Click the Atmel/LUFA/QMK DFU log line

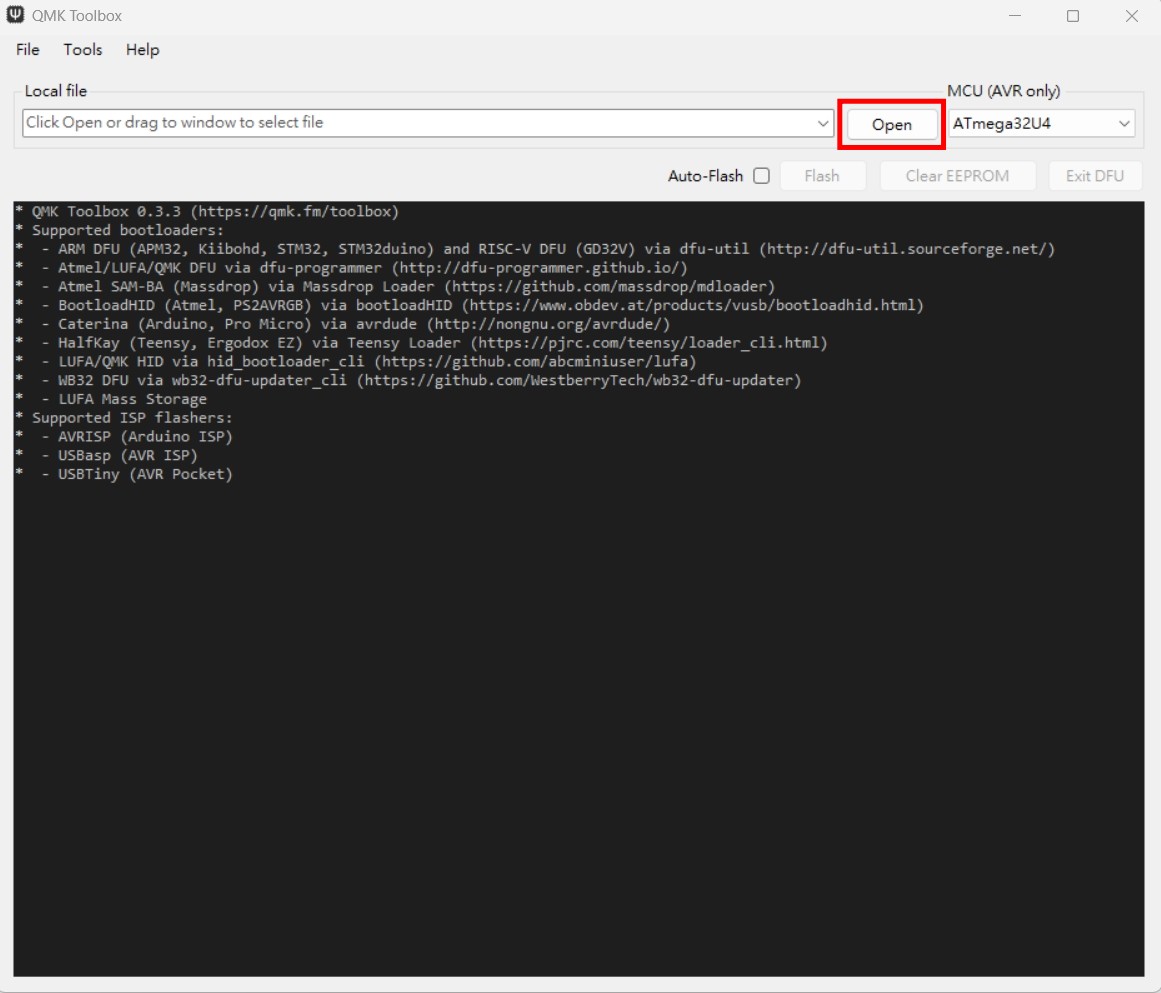[352, 268]
